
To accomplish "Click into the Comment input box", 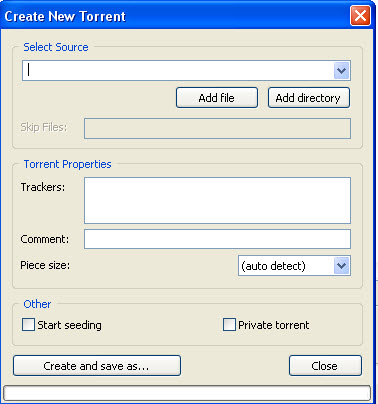I will point(217,239).
